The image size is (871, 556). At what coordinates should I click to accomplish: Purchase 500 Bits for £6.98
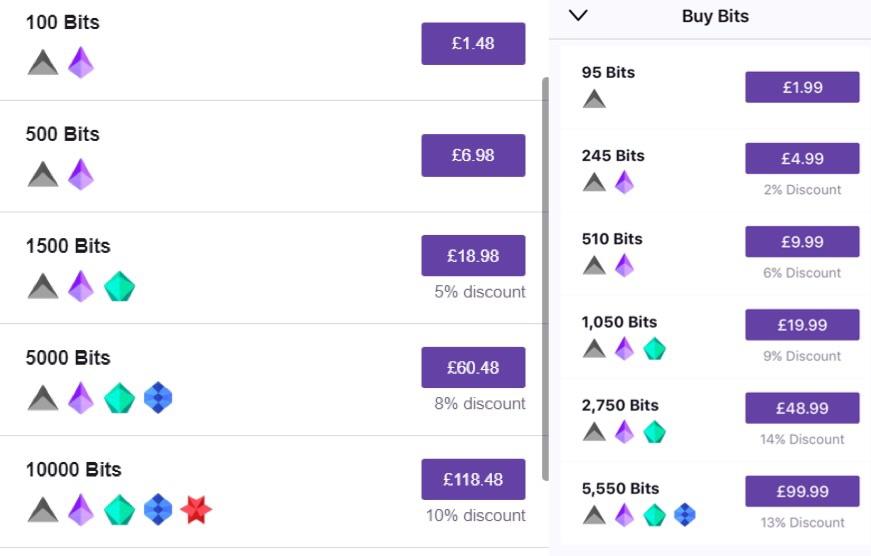click(473, 155)
